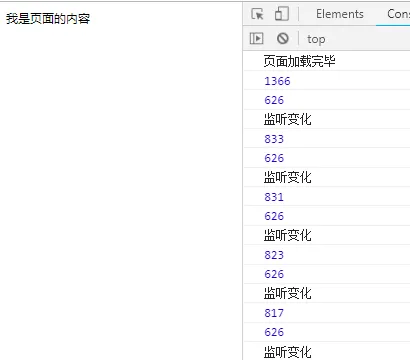Click the 626 value below 823
The width and height of the screenshot is (410, 360).
[x=274, y=274]
